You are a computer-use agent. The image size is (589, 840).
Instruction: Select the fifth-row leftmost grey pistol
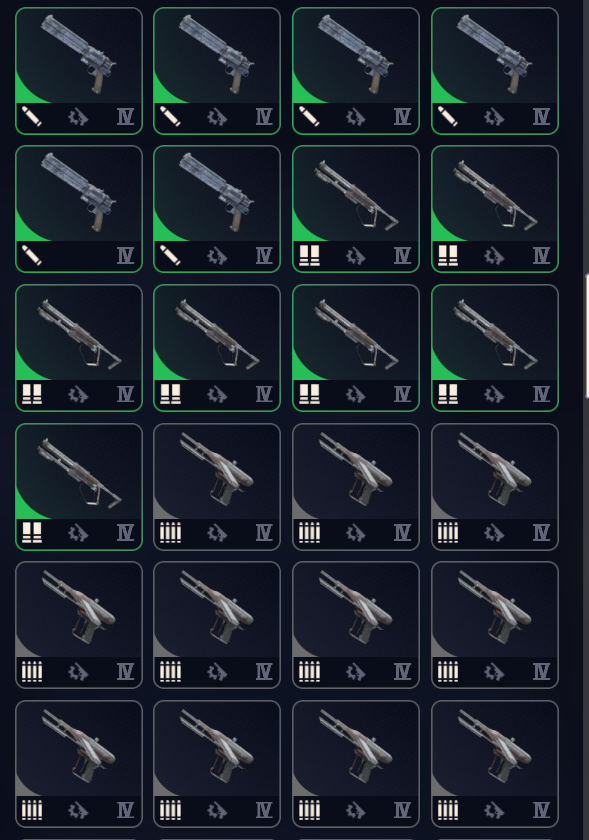(79, 625)
